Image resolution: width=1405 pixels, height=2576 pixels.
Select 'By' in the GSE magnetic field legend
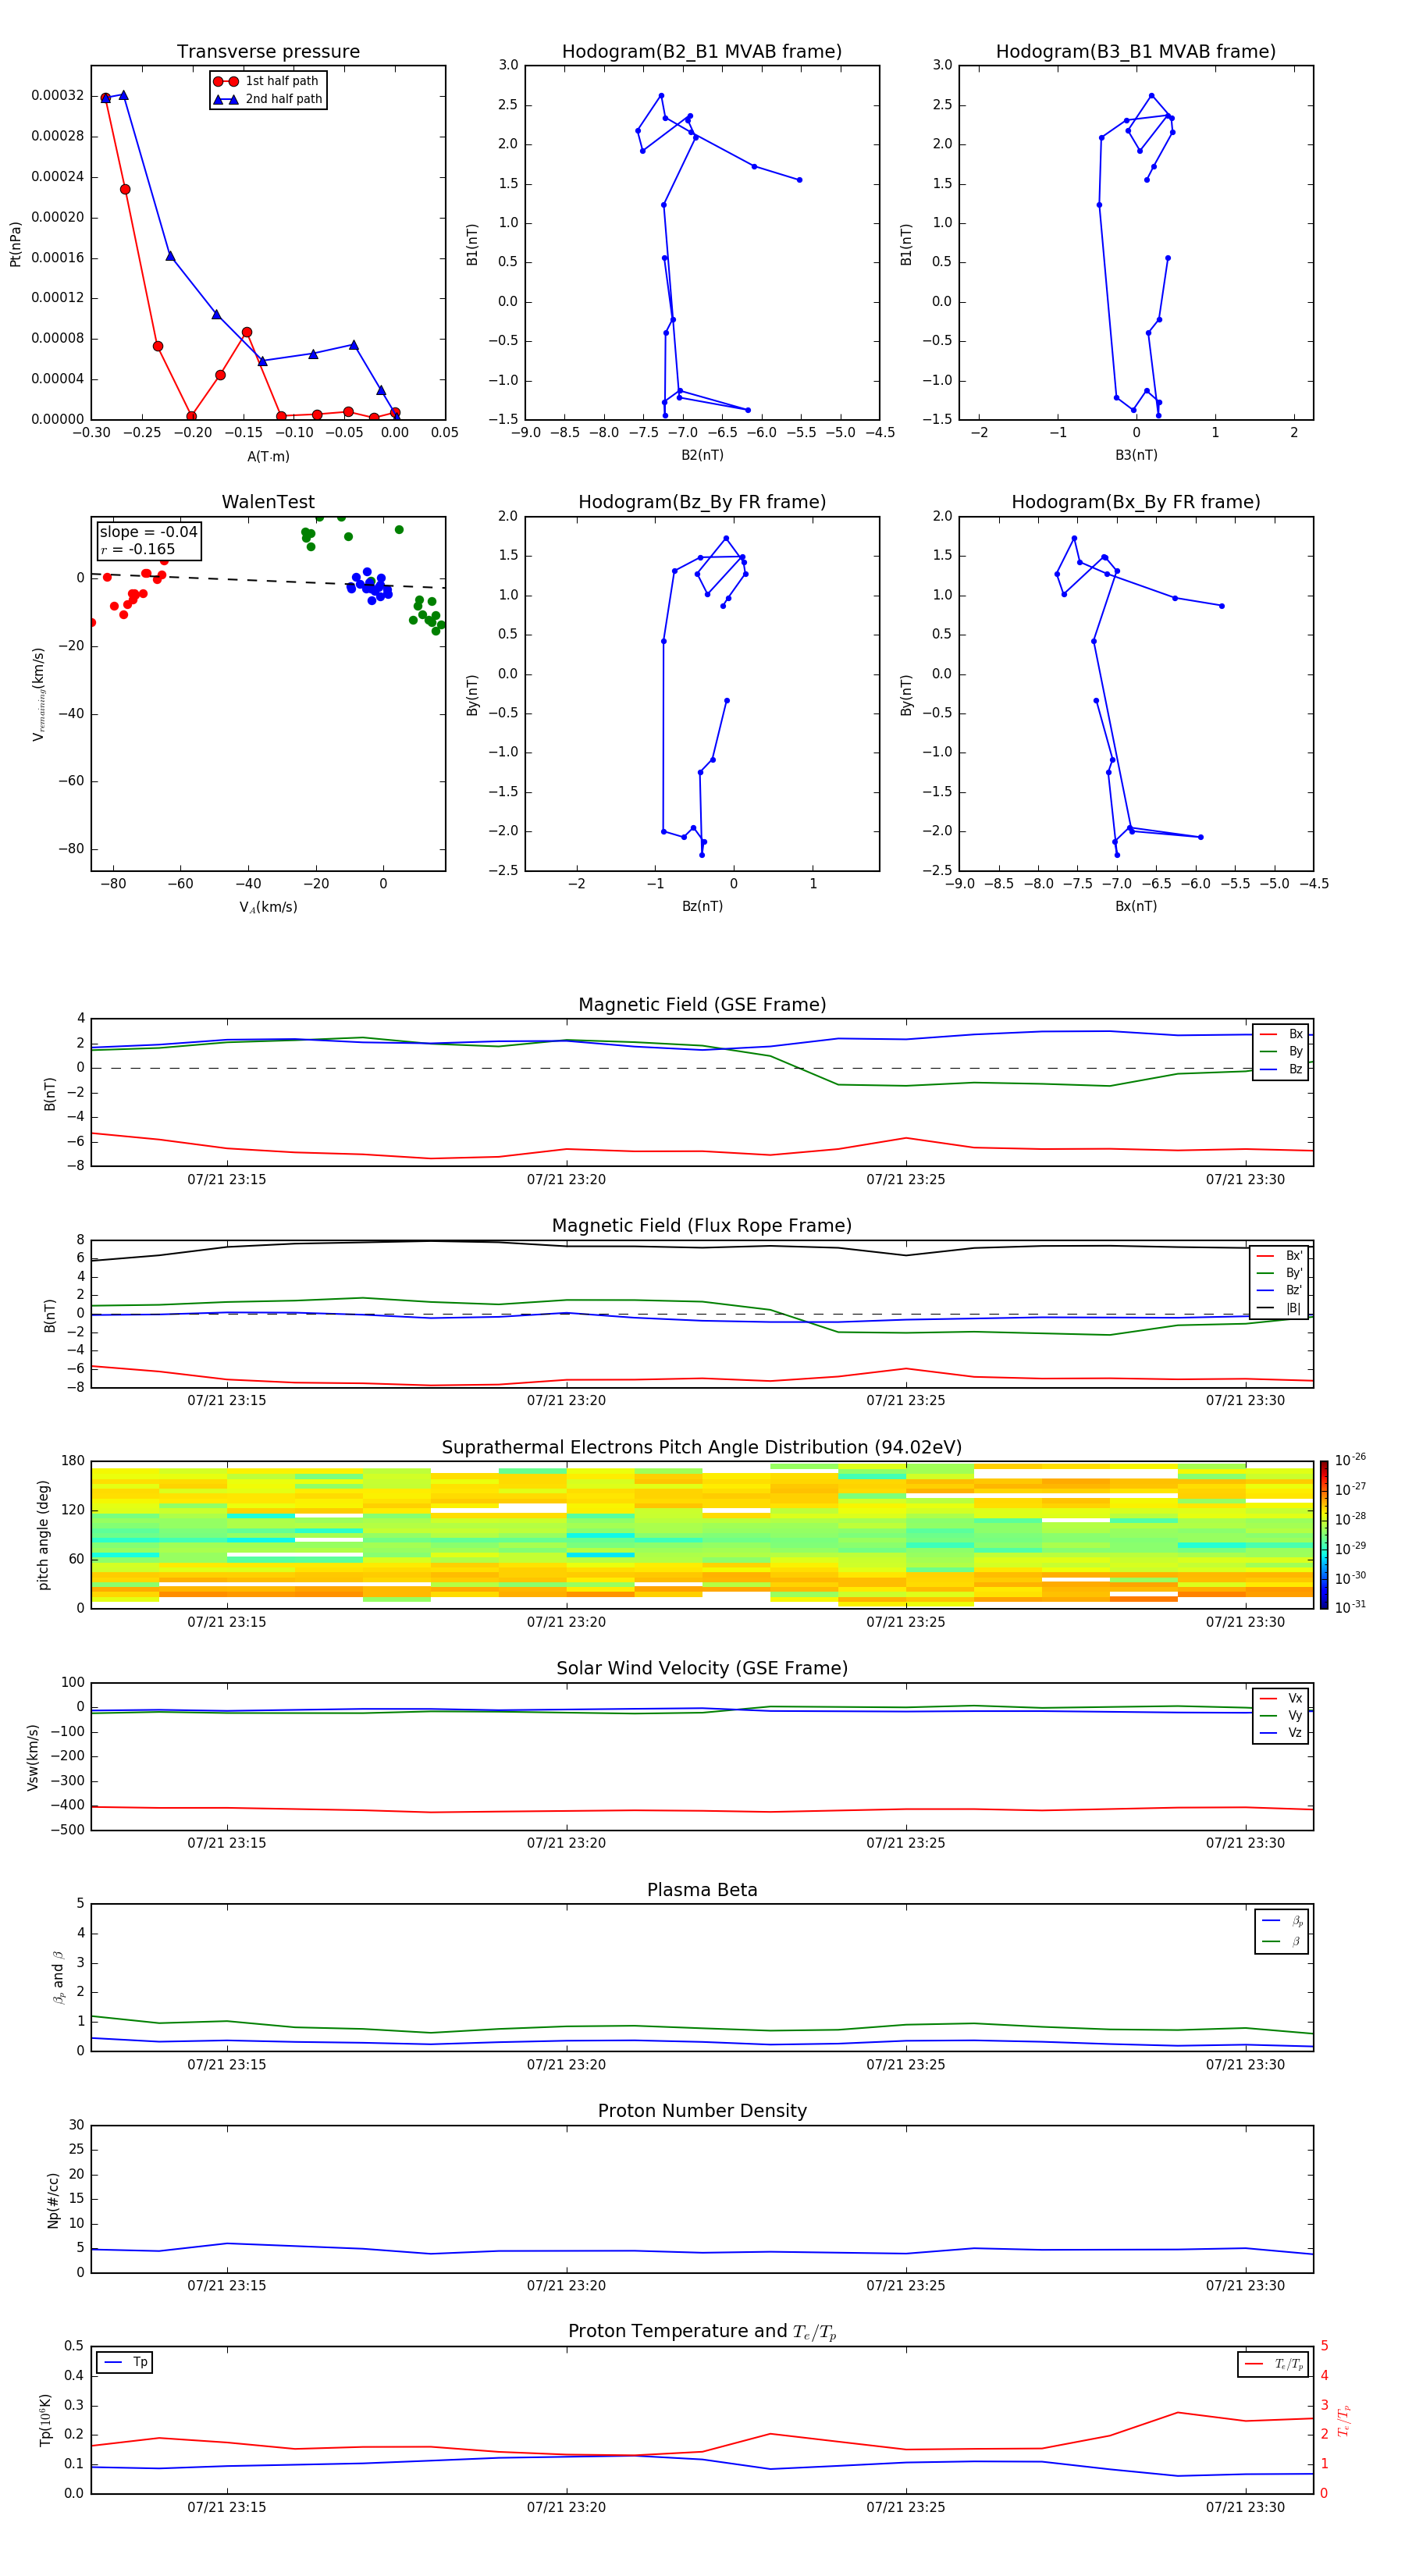coord(1281,1051)
